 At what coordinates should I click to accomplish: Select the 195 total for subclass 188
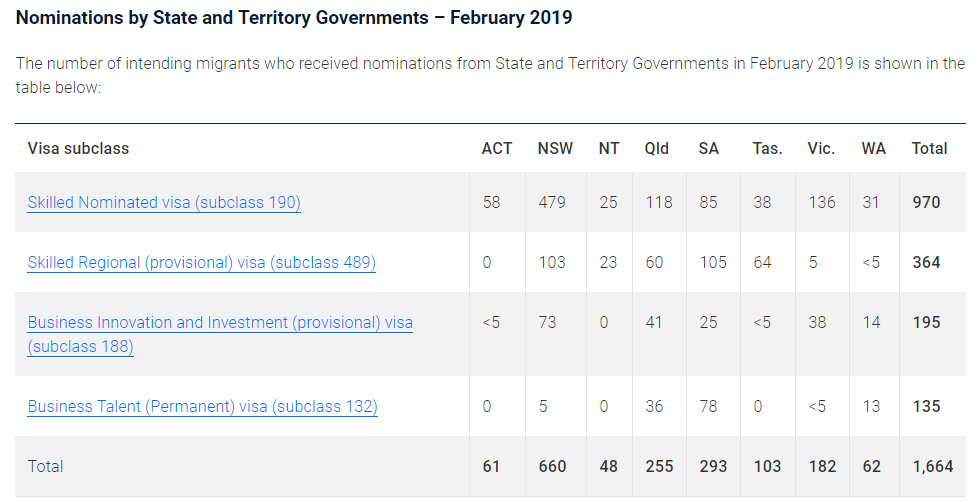coord(926,323)
